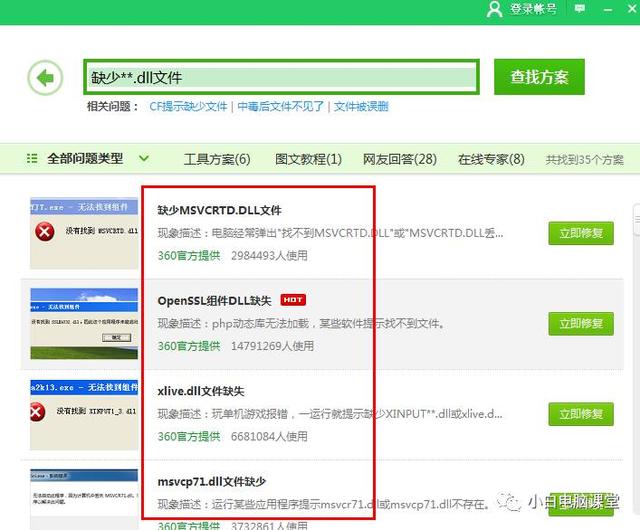Select the 全部问题类型 filter label

[85, 158]
